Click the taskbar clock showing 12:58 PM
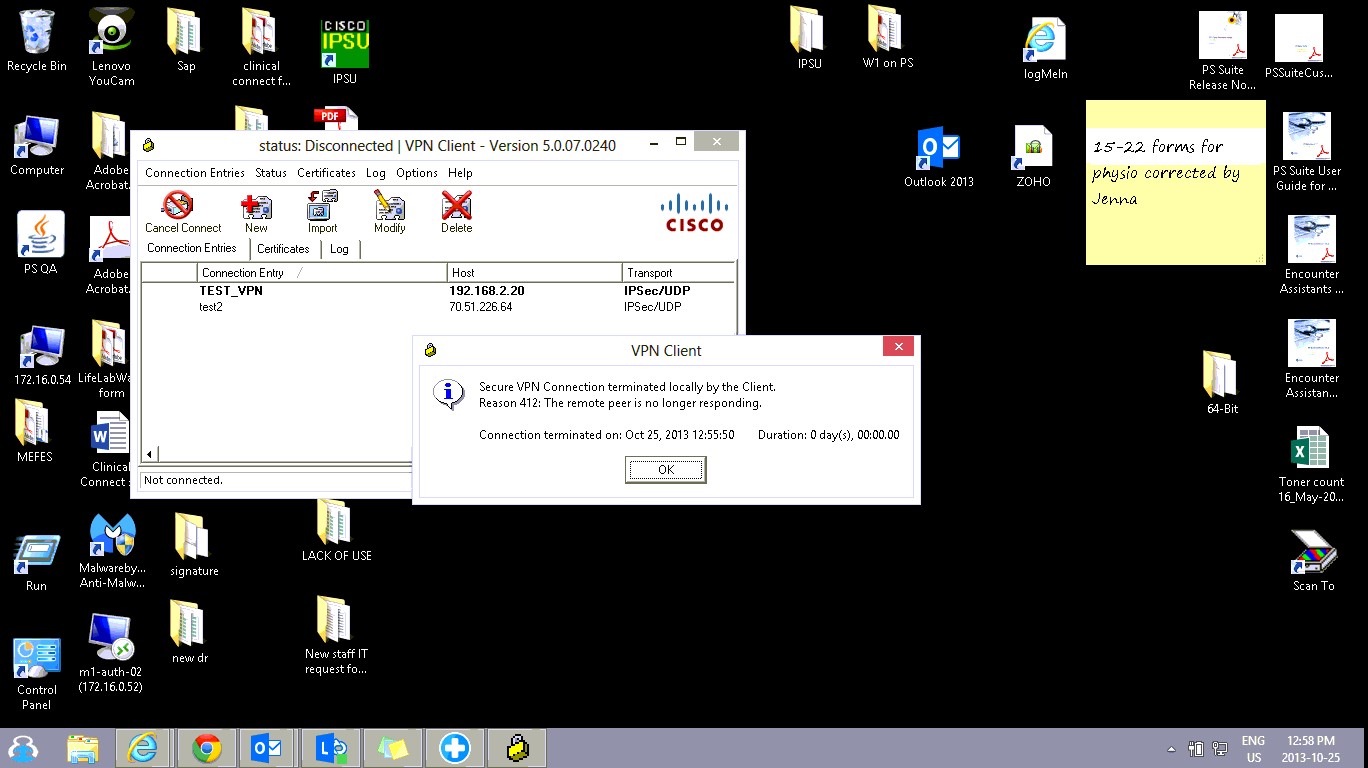The width and height of the screenshot is (1368, 768). (x=1311, y=749)
